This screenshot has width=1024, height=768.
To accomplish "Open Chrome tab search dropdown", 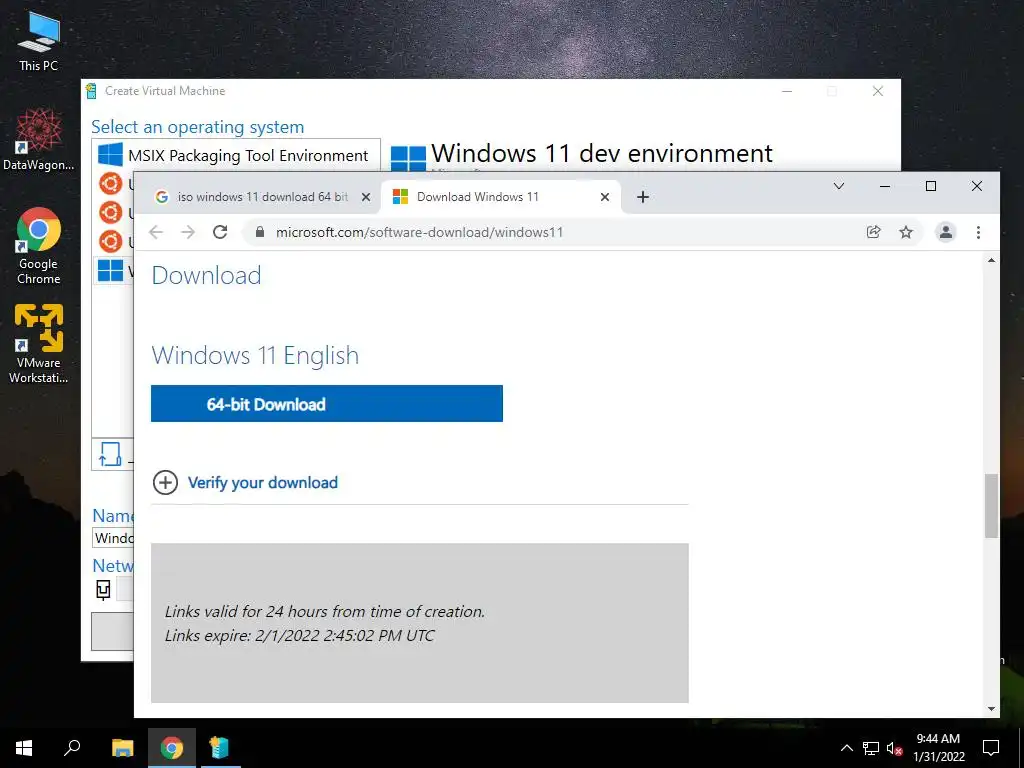I will (x=839, y=186).
